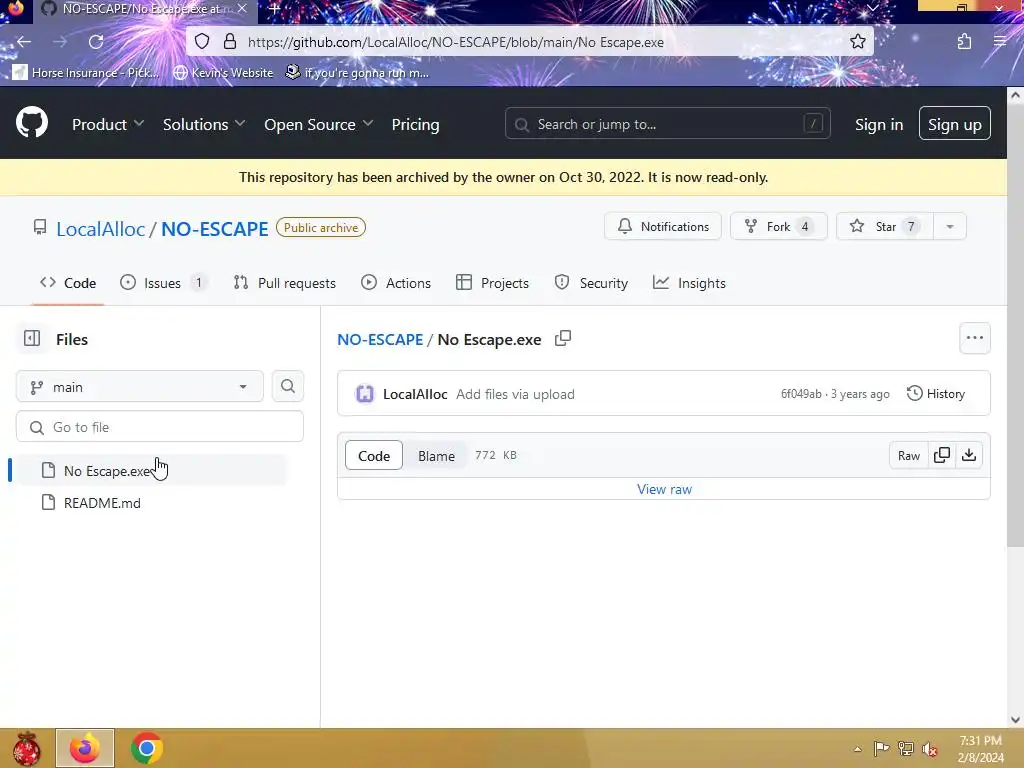1024x768 pixels.
Task: Open commit hash 6f049ab
Action: (x=801, y=394)
